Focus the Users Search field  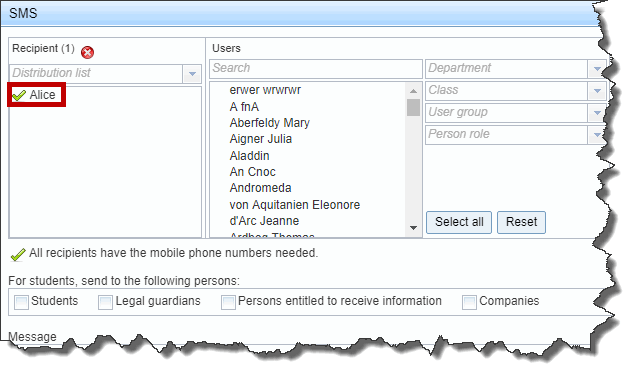click(316, 69)
